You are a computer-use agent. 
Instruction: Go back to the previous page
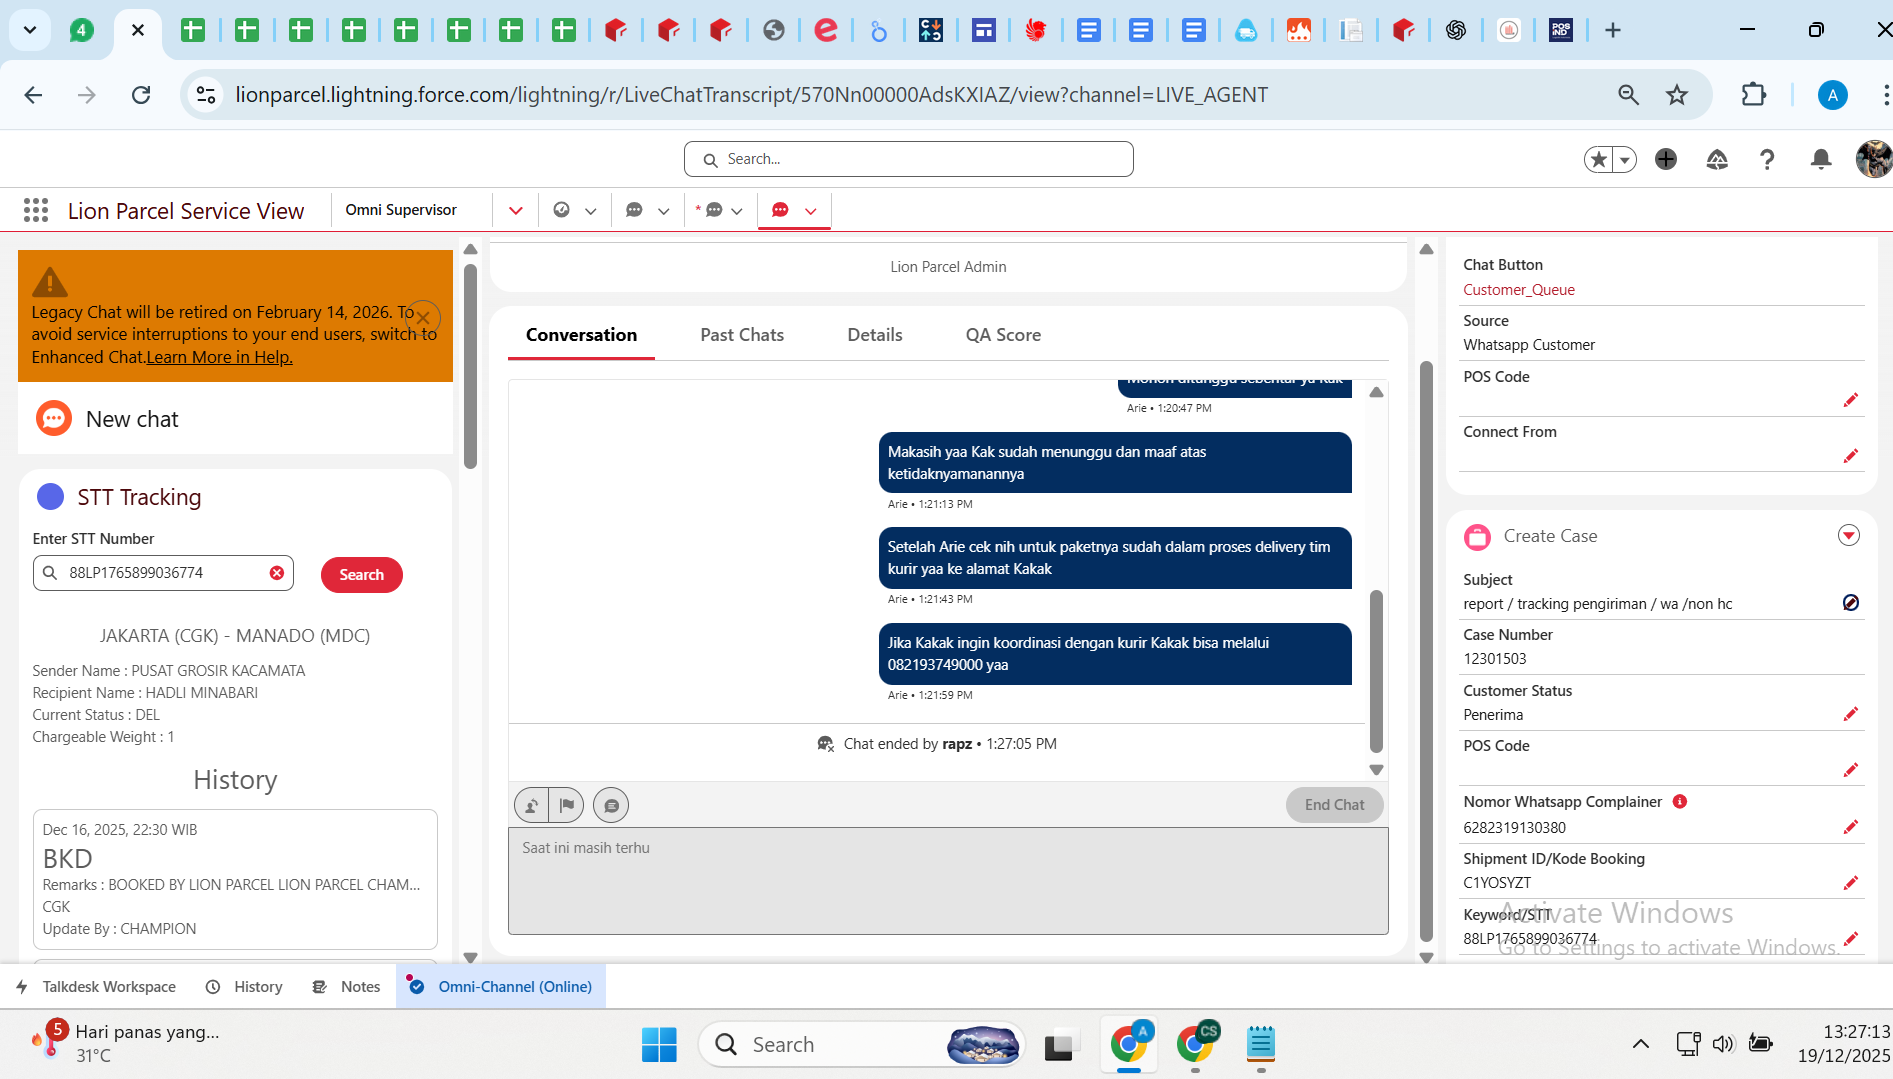[33, 95]
